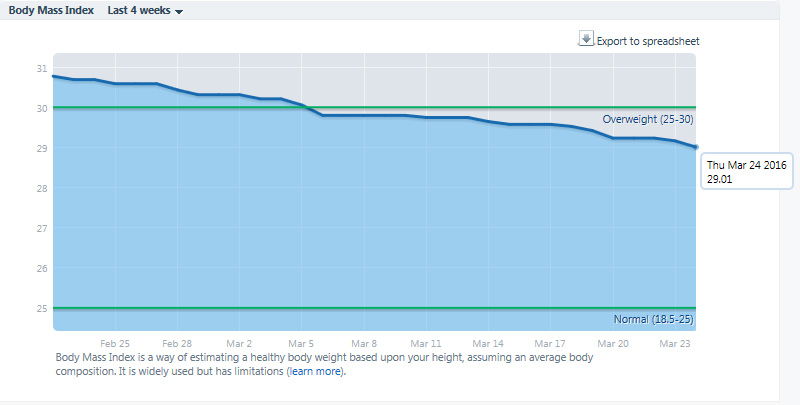
Task: Click the export download arrow icon
Action: (x=586, y=39)
